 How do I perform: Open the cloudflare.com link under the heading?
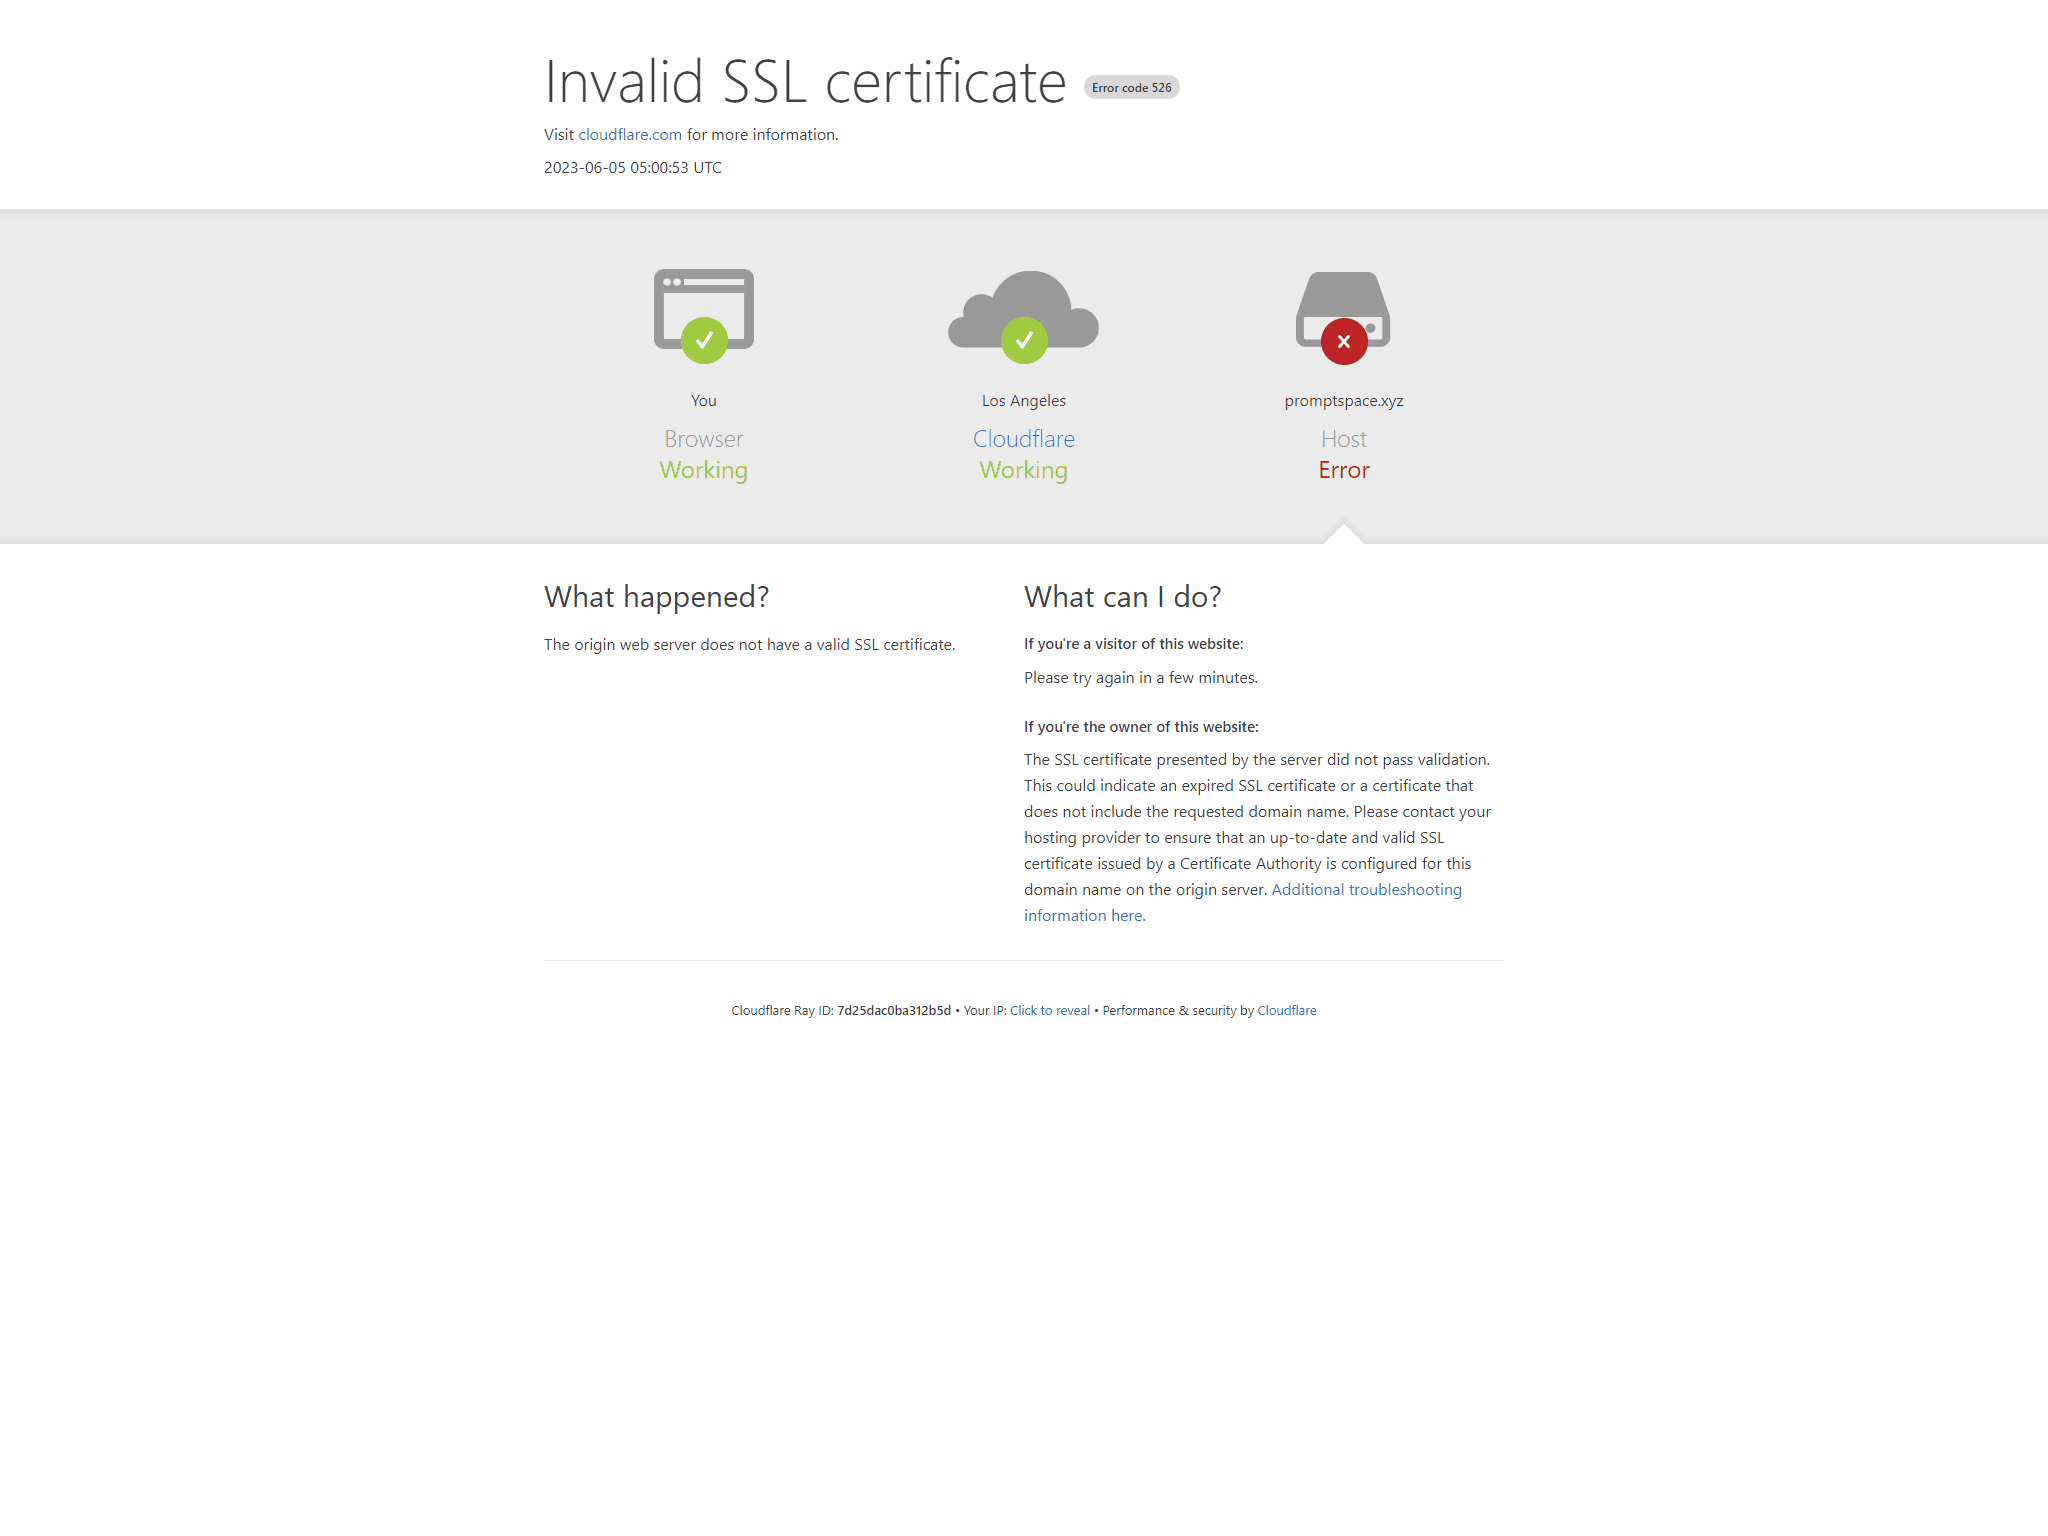(630, 135)
